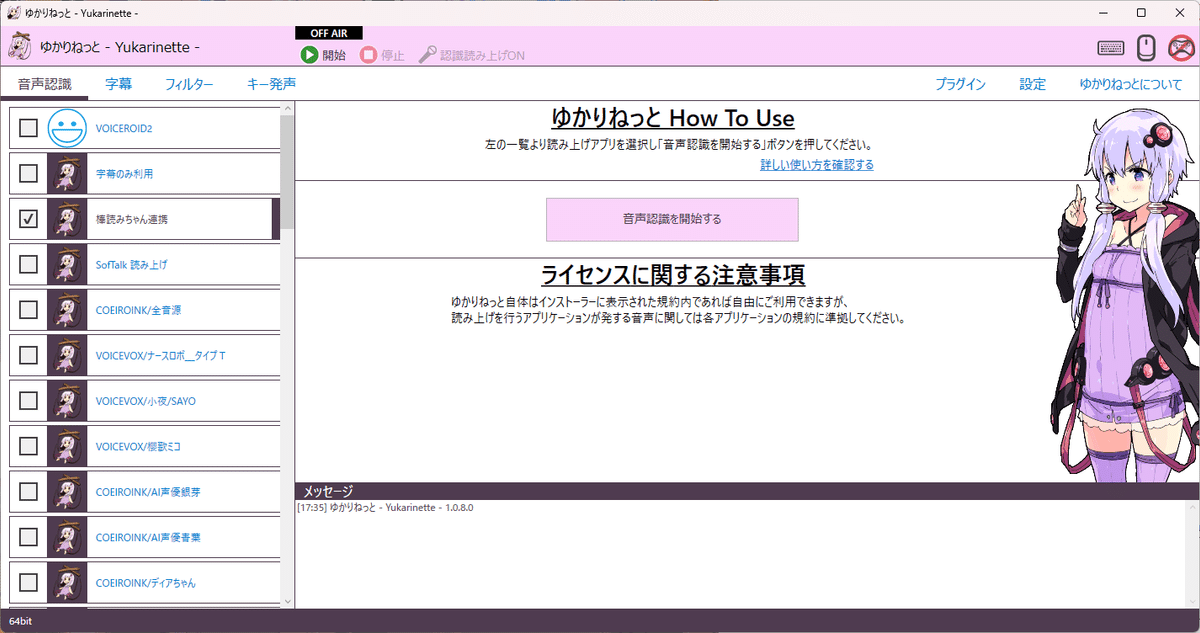1200x633 pixels.
Task: Select the 棒読みちゃん連携 list entry text
Action: [x=132, y=219]
